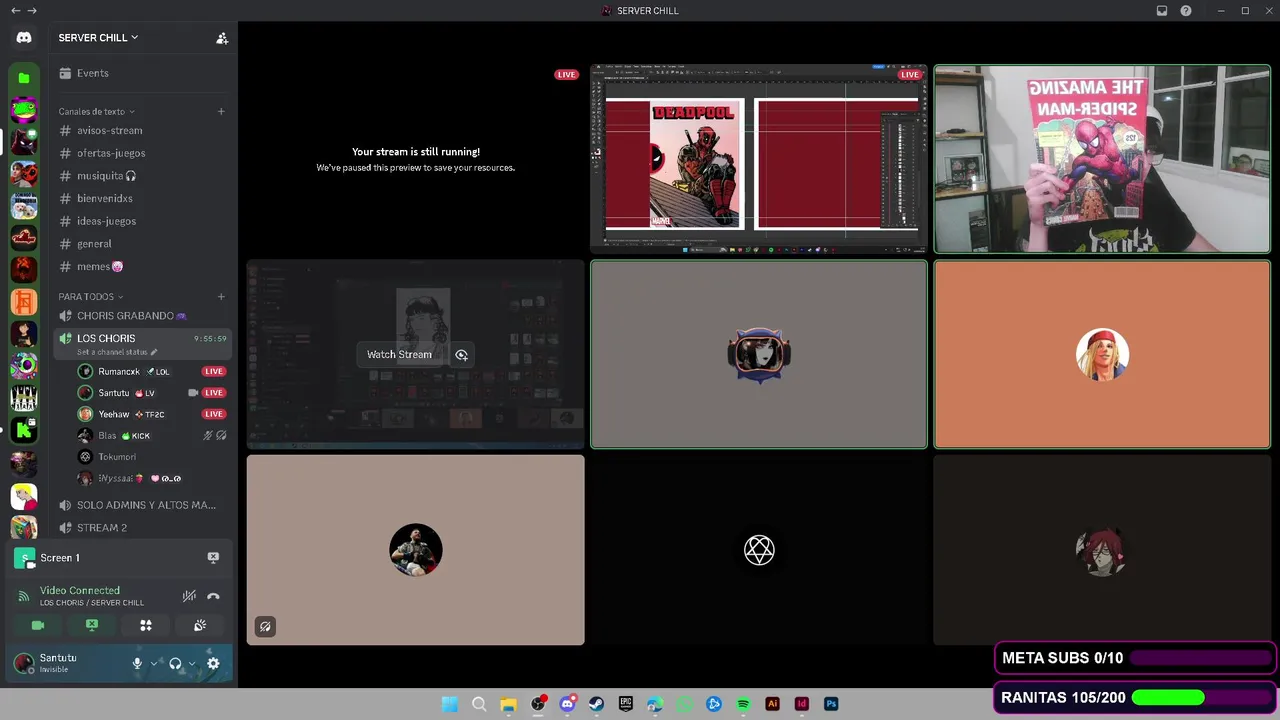Pop out stream icon beside Watch Stream

[x=461, y=354]
